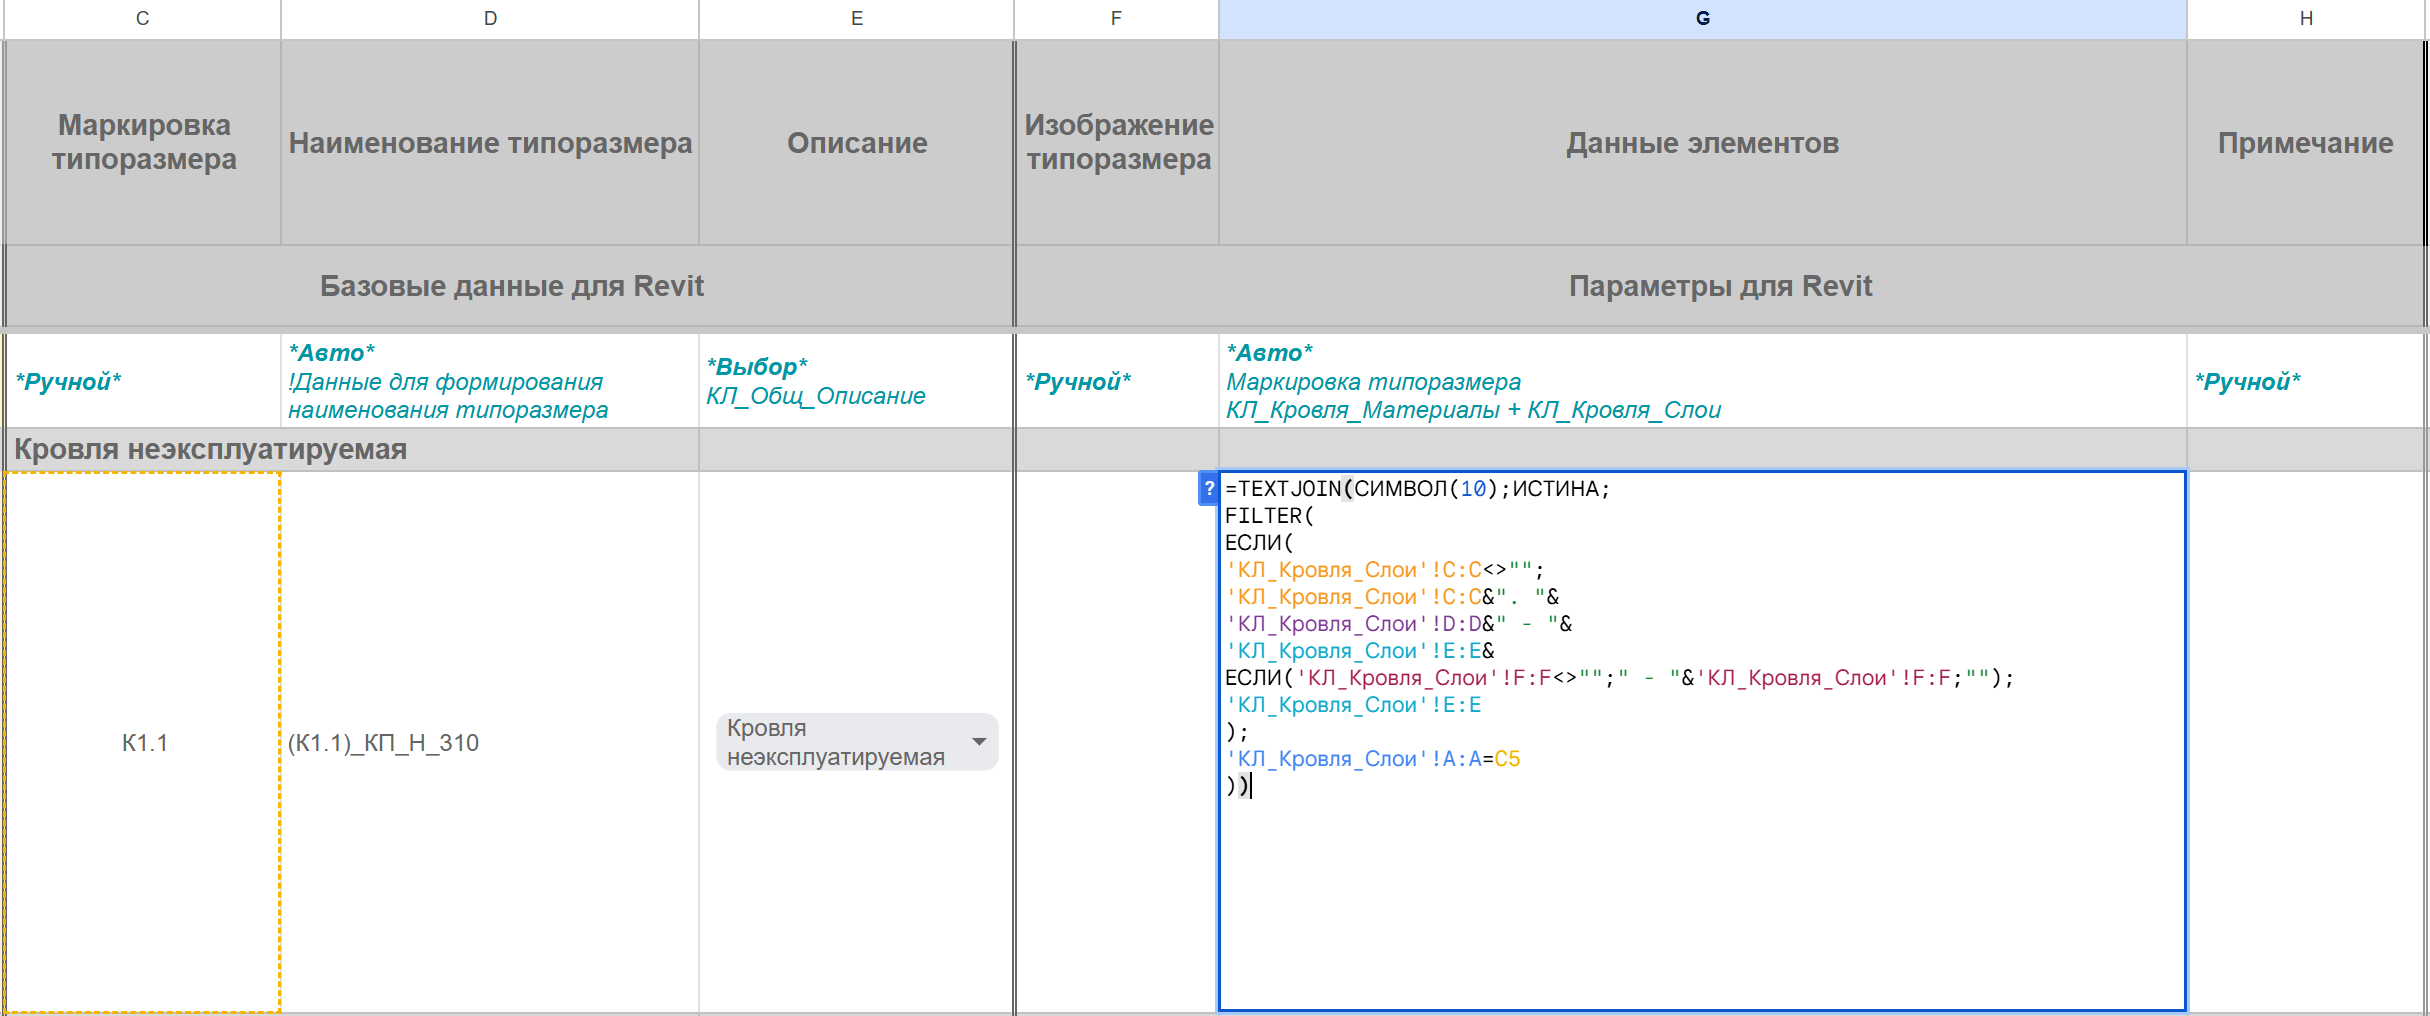The height and width of the screenshot is (1016, 2430).
Task: Select the Базовые данные для Revit merged cell
Action: 510,286
